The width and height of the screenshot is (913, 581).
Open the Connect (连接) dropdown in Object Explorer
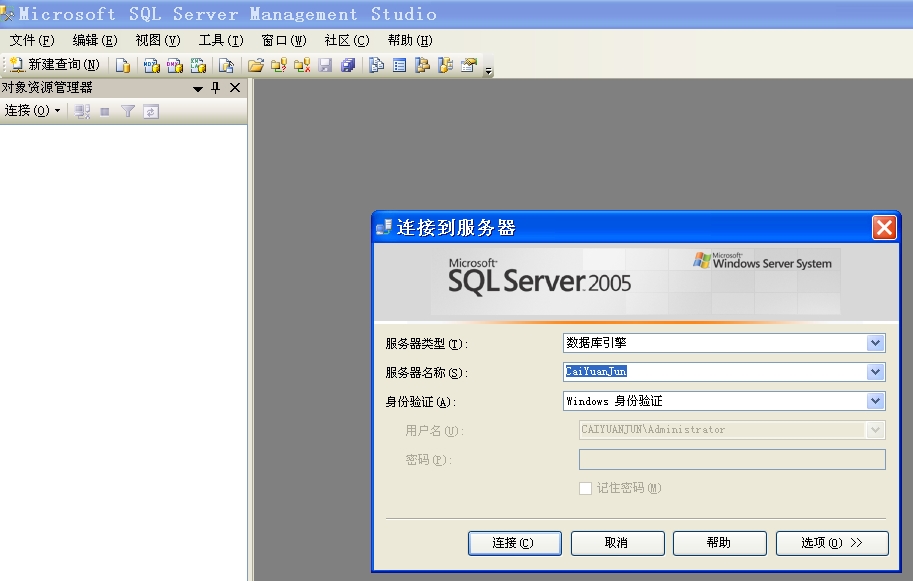coord(33,111)
